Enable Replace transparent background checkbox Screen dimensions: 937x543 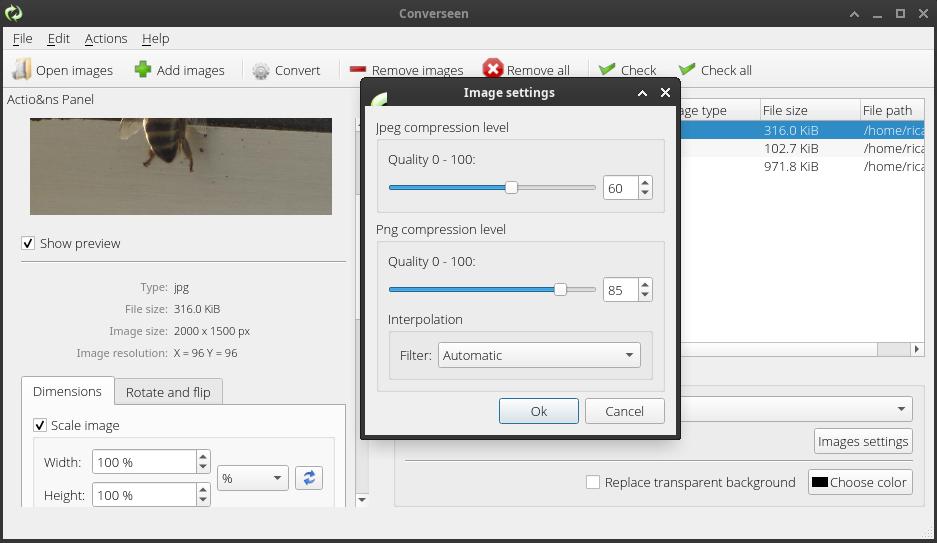coord(593,482)
